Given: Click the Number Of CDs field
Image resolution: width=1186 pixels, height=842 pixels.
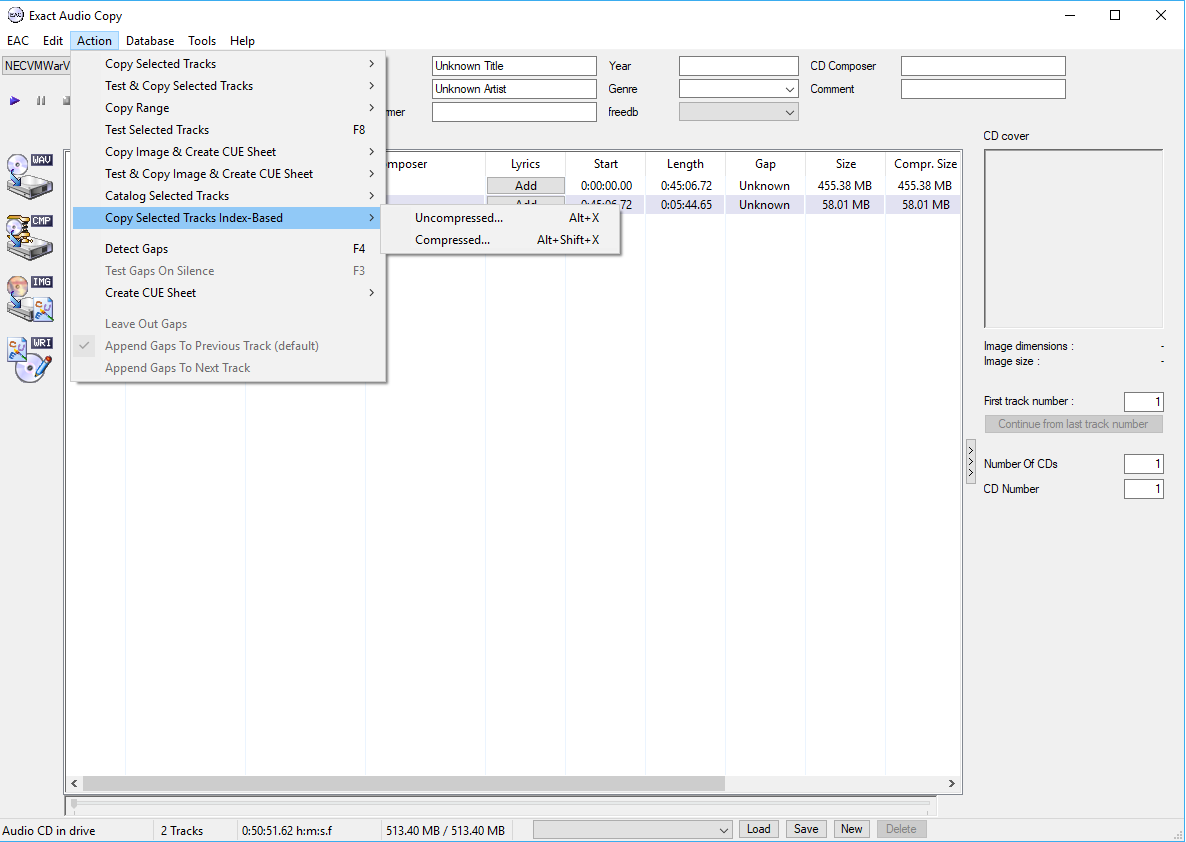Looking at the screenshot, I should [x=1144, y=464].
